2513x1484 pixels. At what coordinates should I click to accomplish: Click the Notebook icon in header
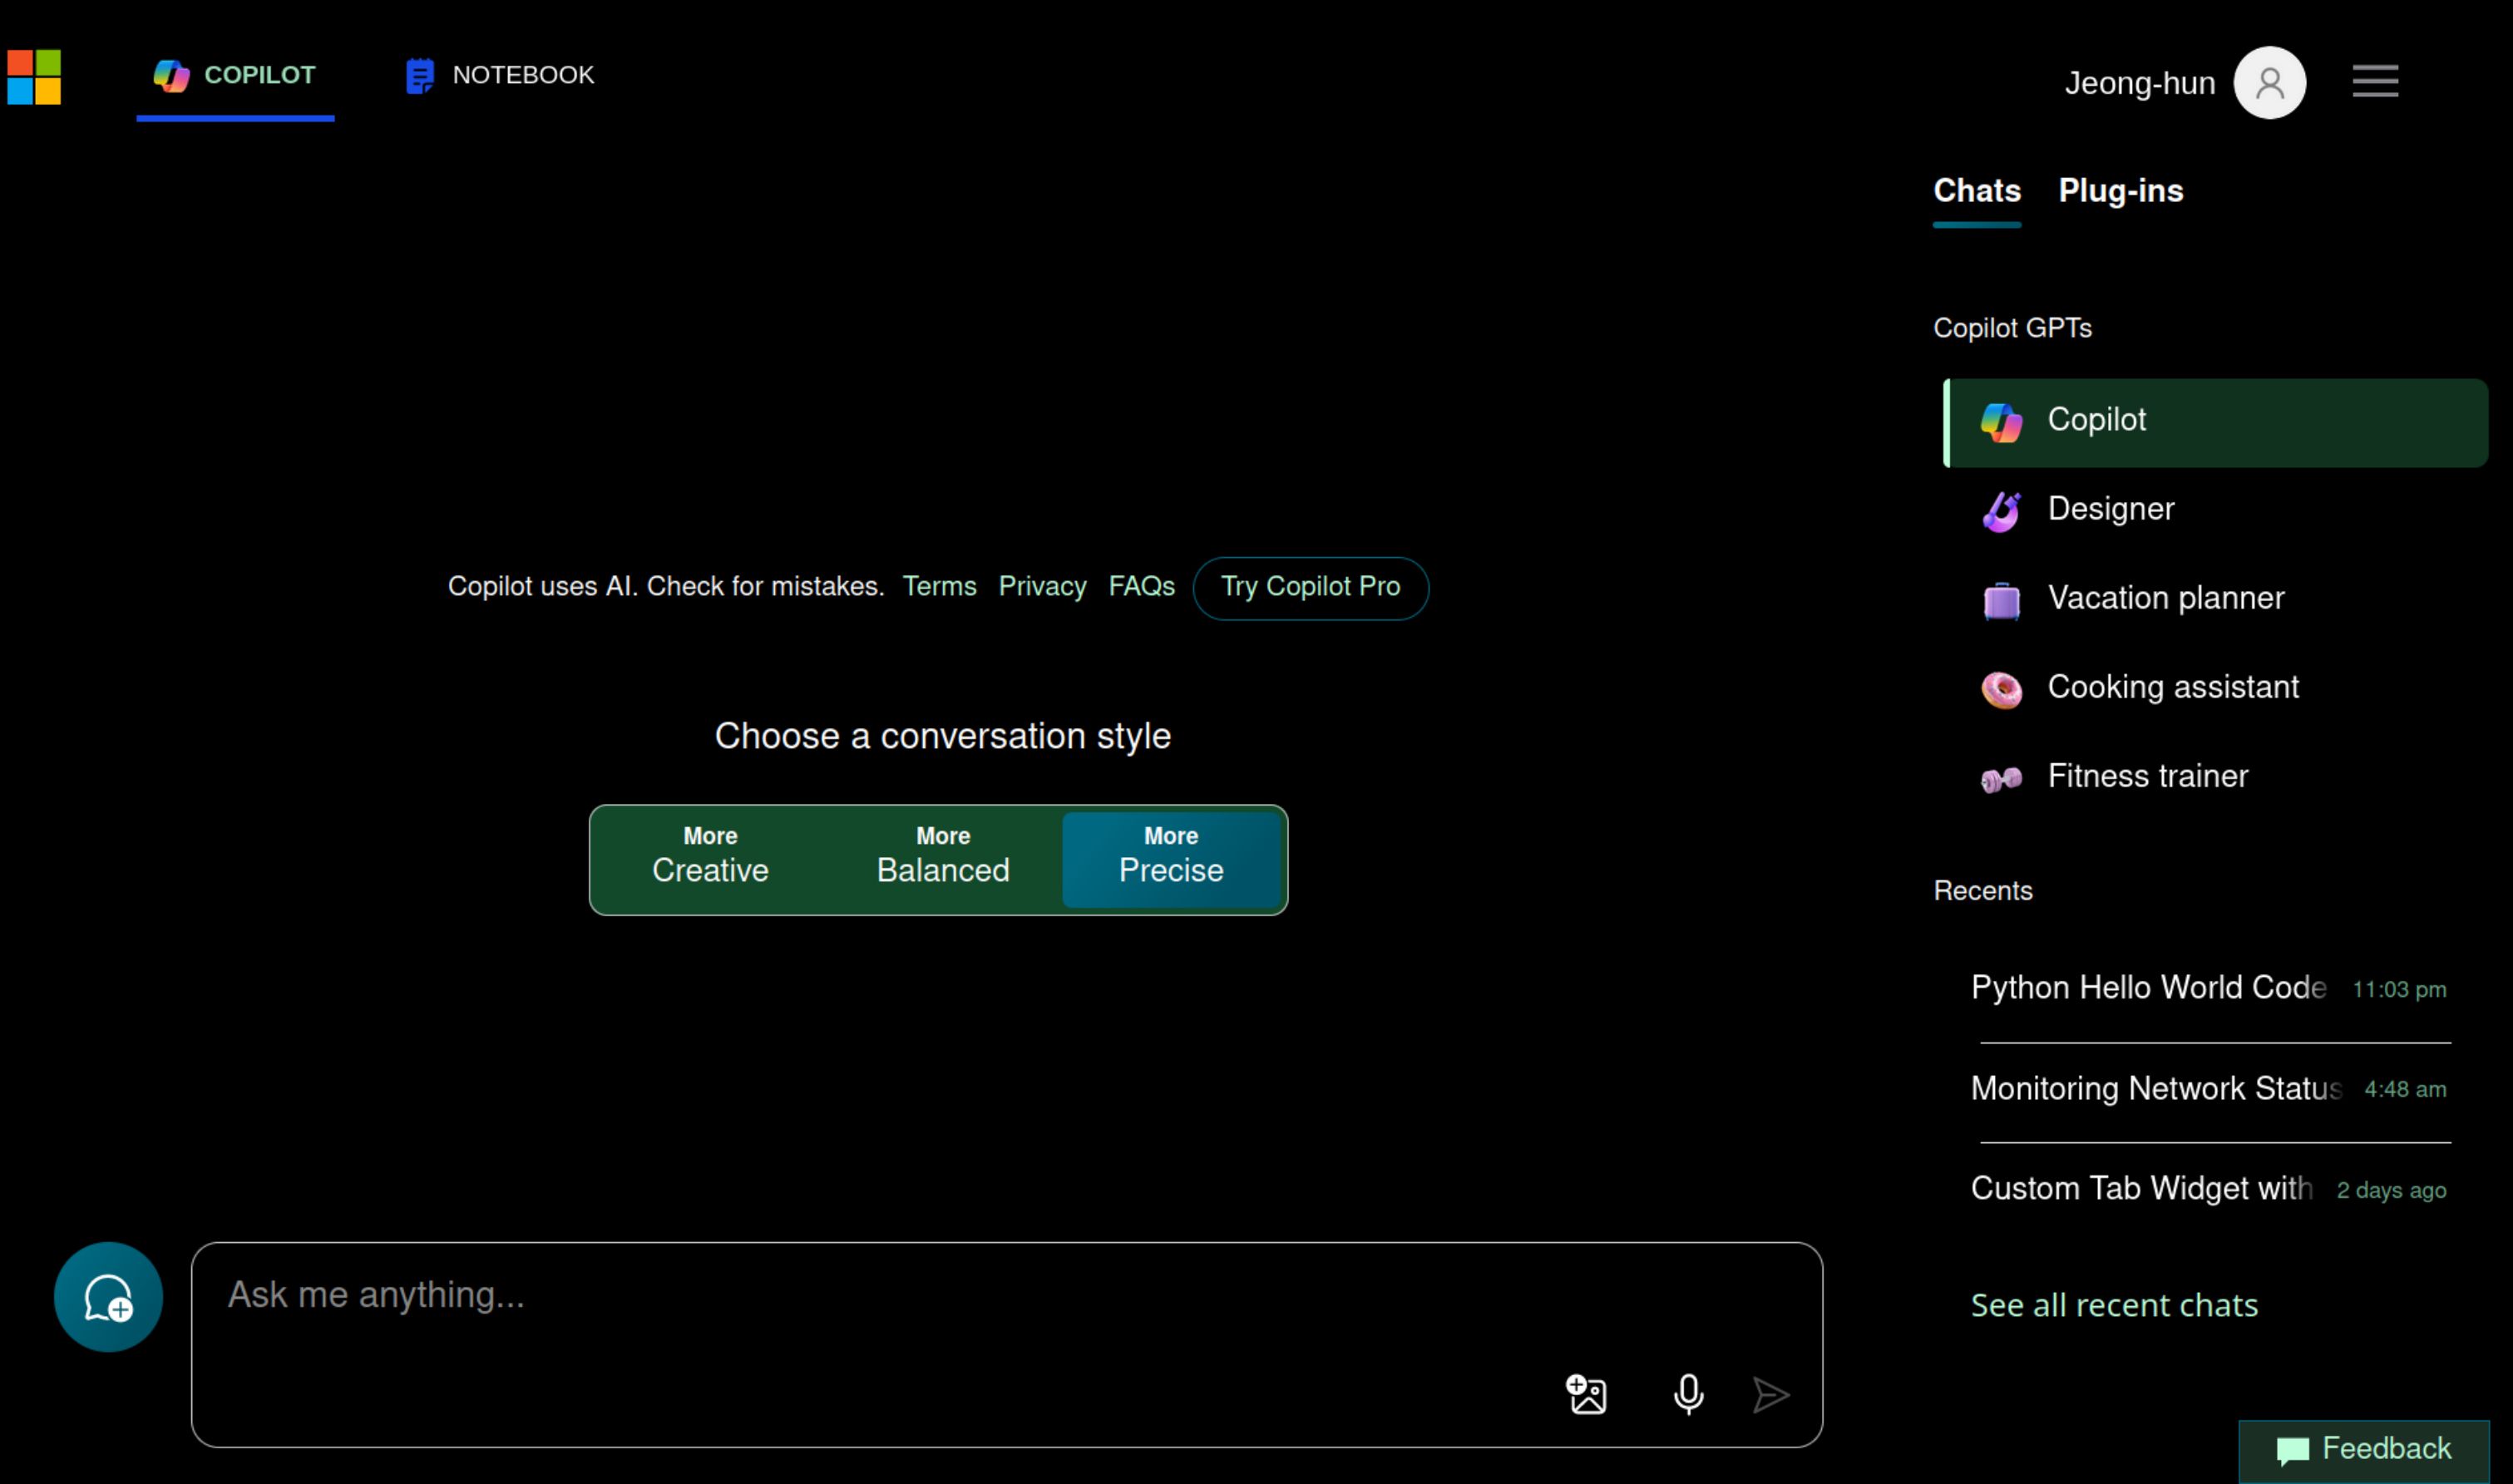420,76
